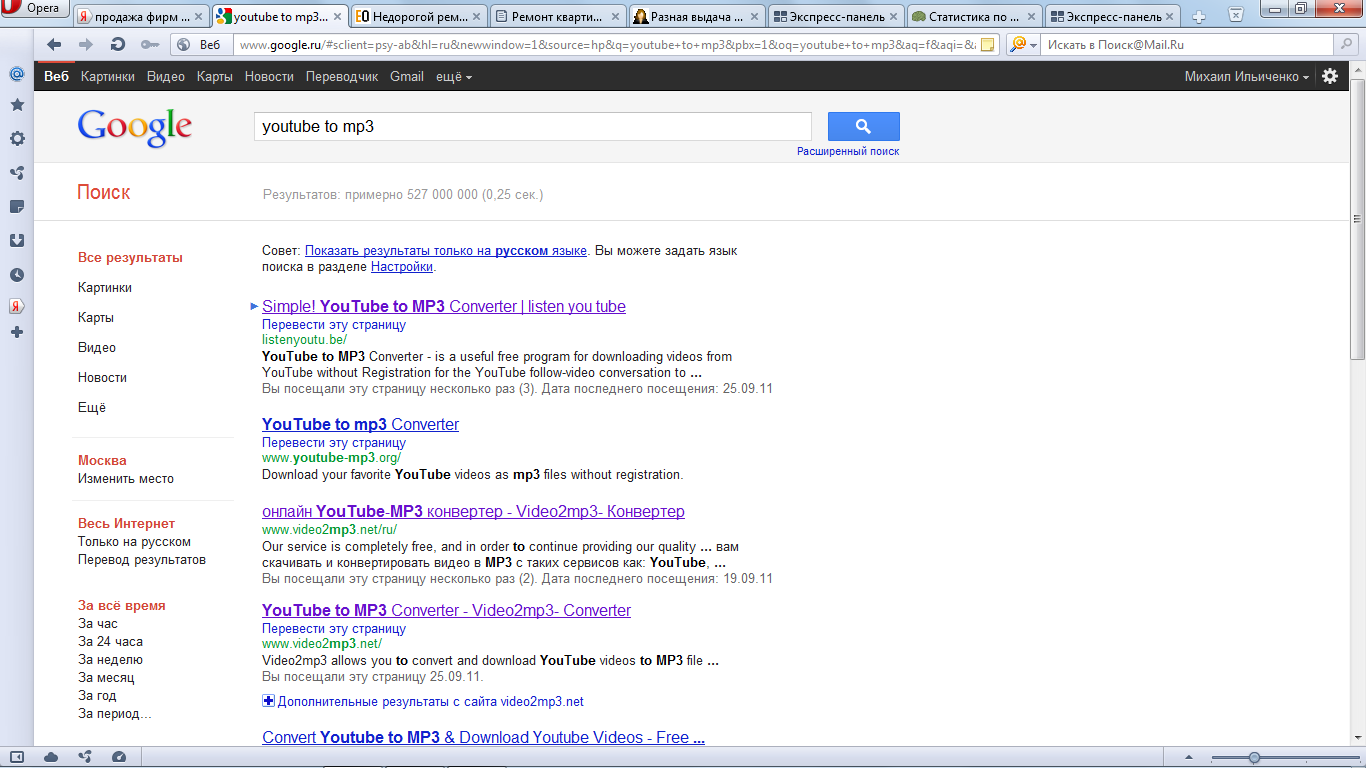Open 'Видео' in the black Google top bar
The width and height of the screenshot is (1366, 768).
166,76
